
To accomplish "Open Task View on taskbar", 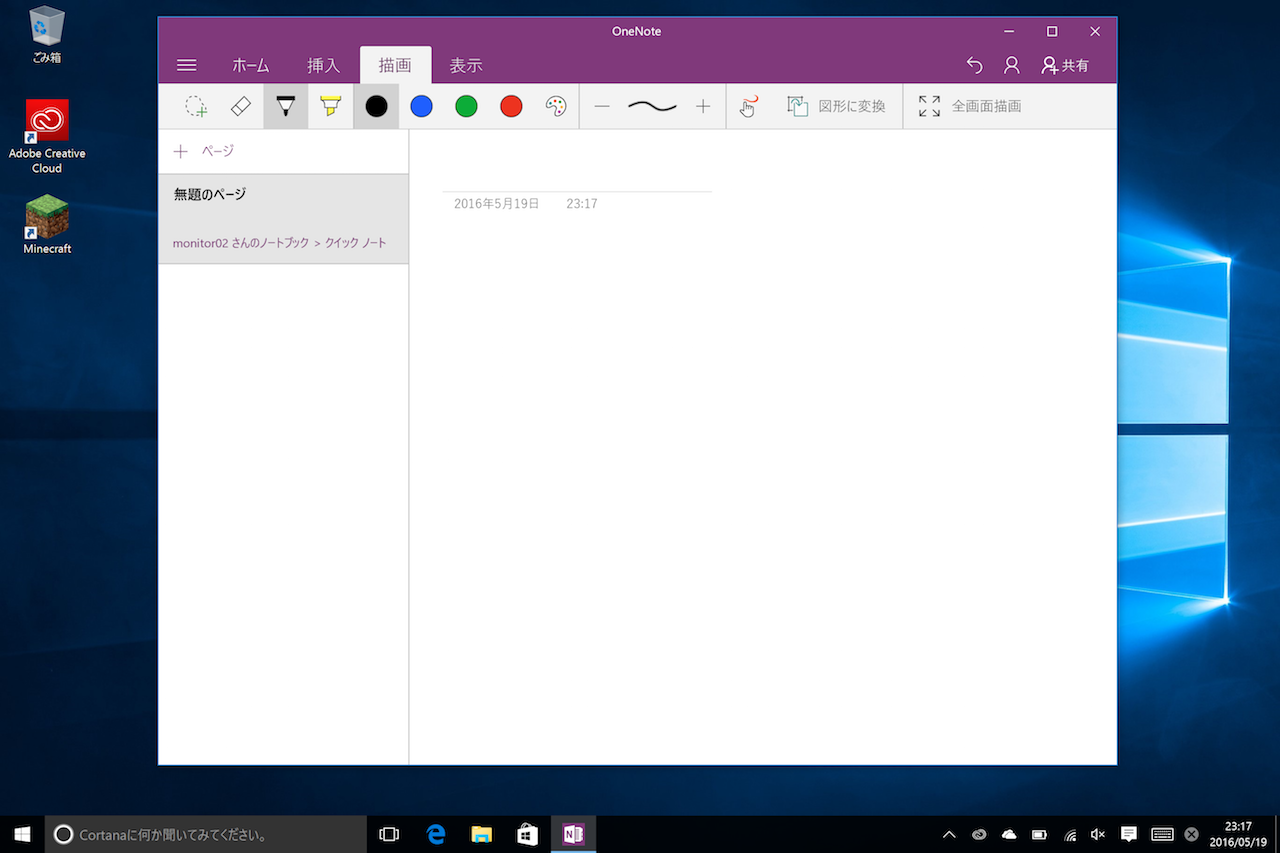I will 389,834.
